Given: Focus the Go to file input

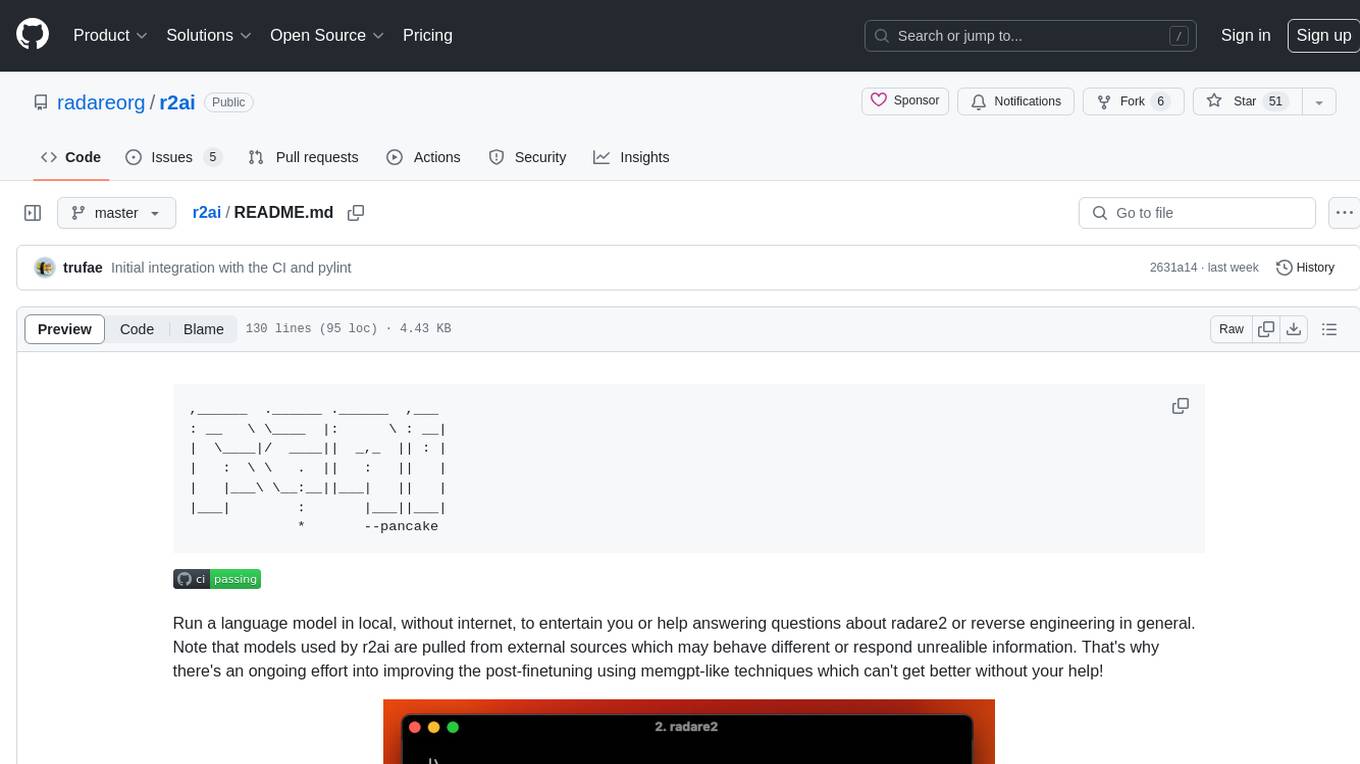Looking at the screenshot, I should tap(1197, 213).
